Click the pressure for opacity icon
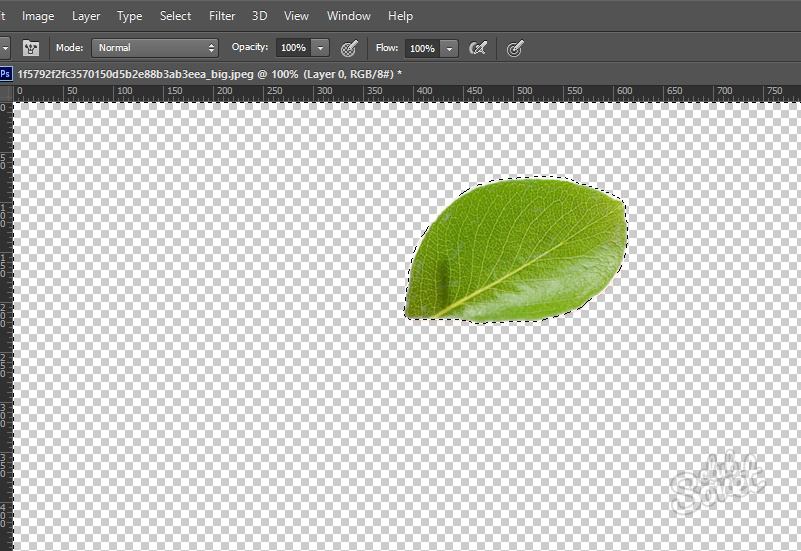Image resolution: width=801 pixels, height=551 pixels. point(349,48)
